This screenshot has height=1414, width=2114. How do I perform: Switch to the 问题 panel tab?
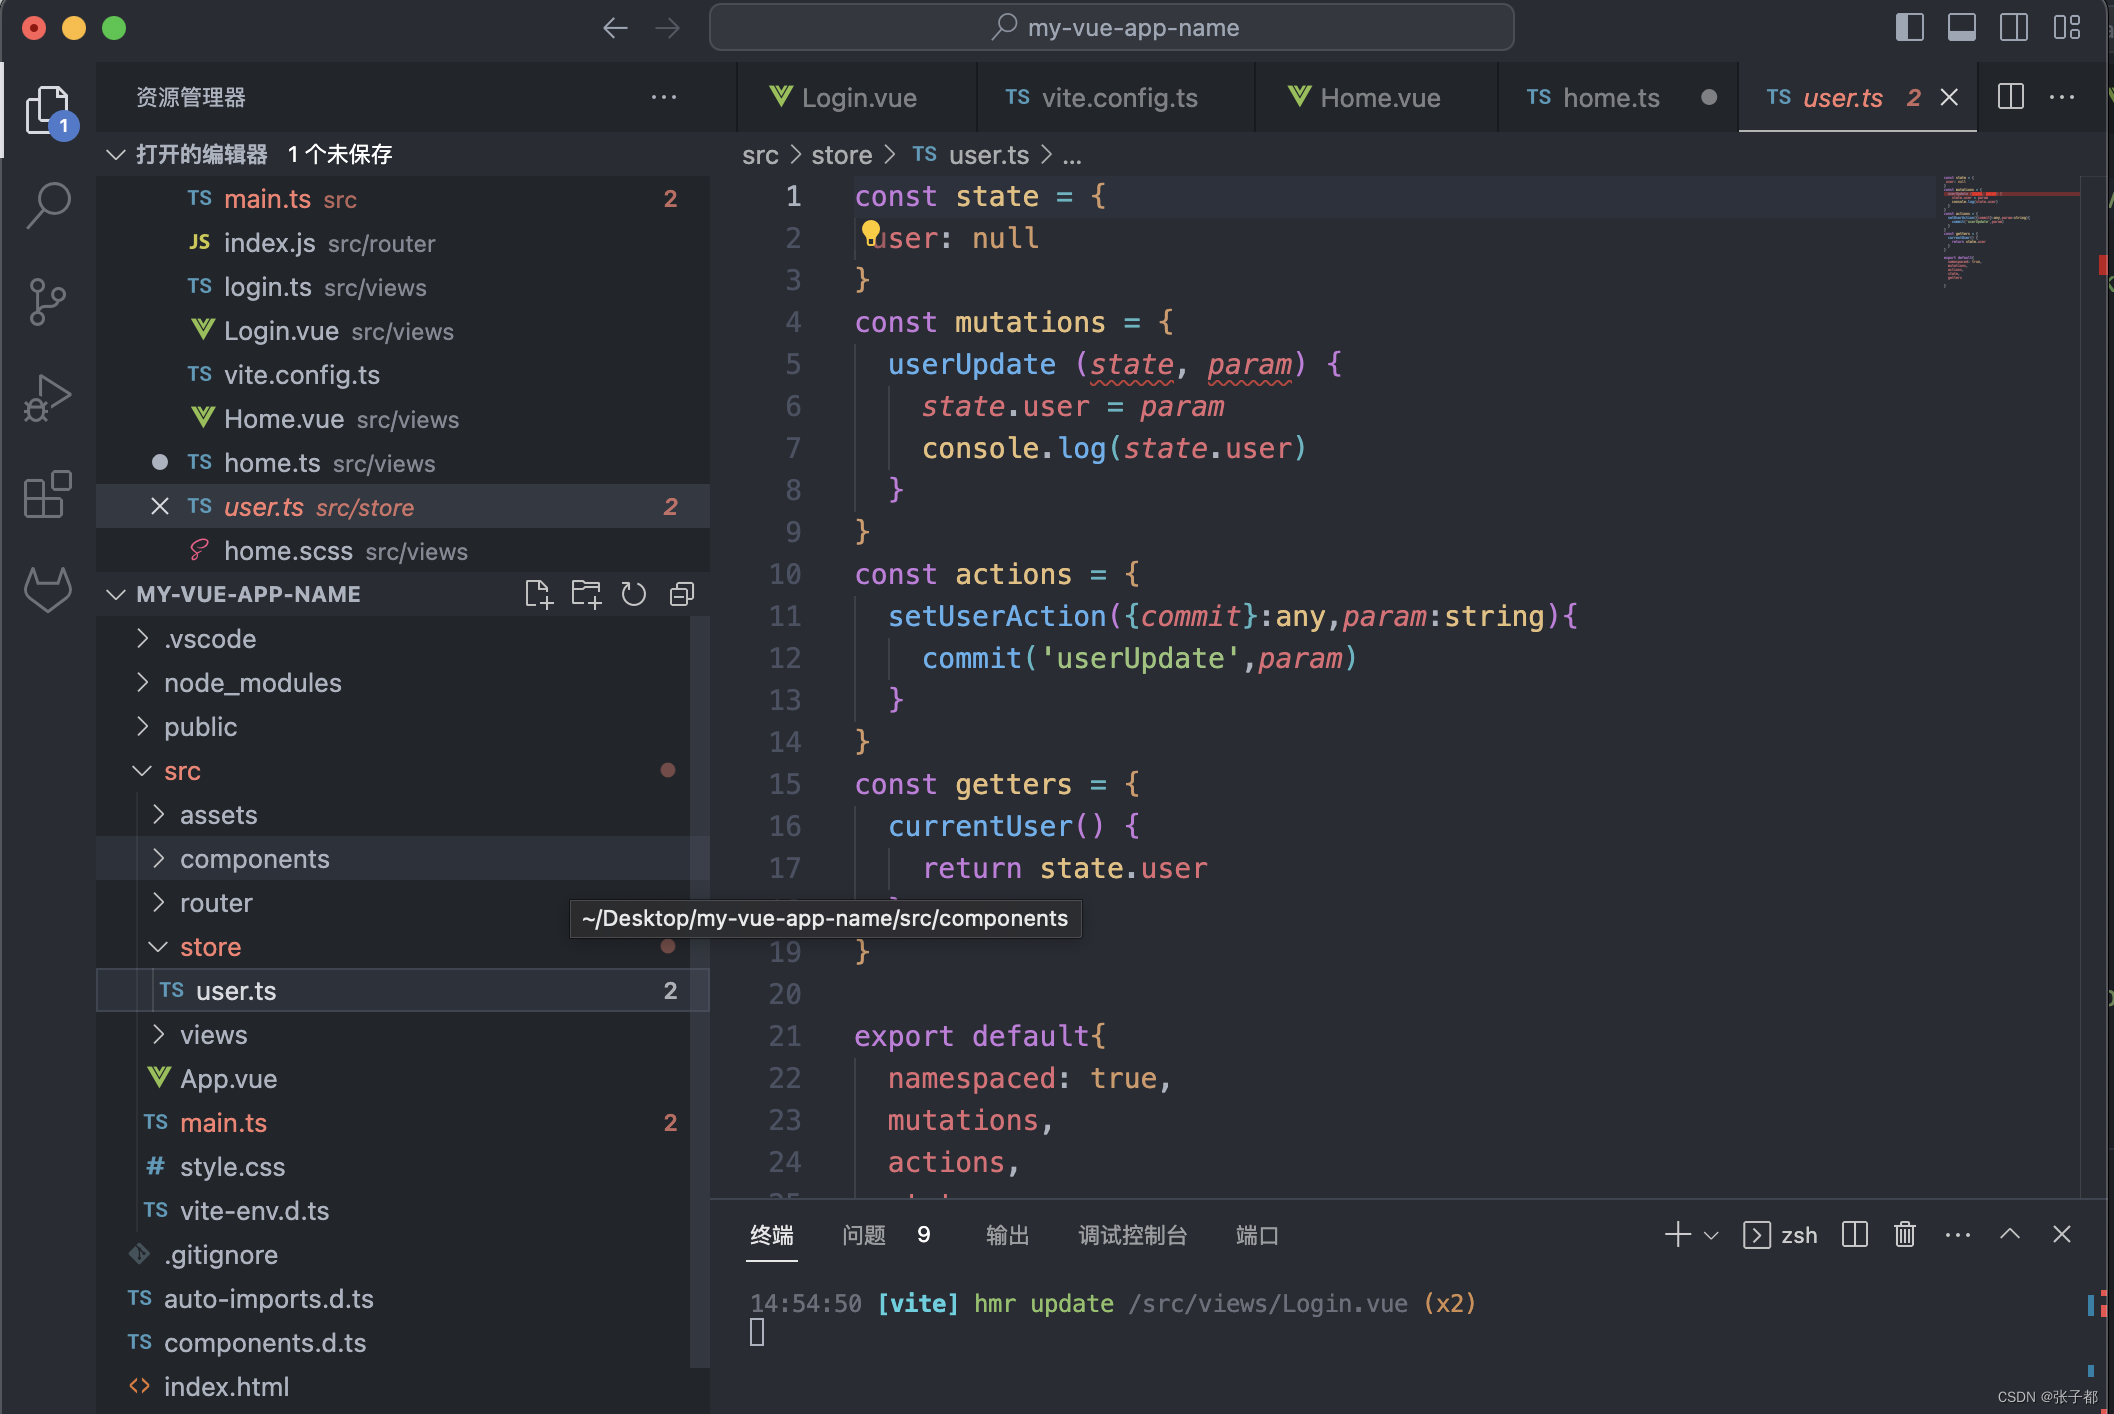(x=864, y=1235)
